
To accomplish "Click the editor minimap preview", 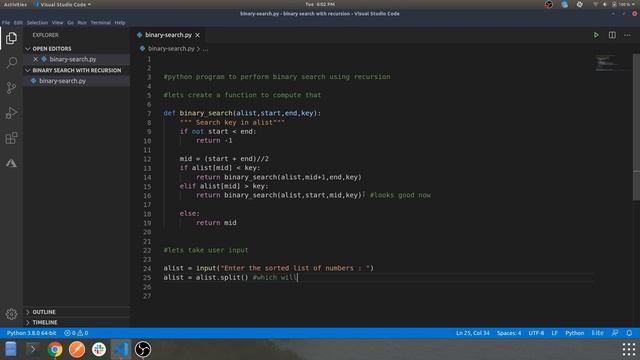I will (x=611, y=63).
